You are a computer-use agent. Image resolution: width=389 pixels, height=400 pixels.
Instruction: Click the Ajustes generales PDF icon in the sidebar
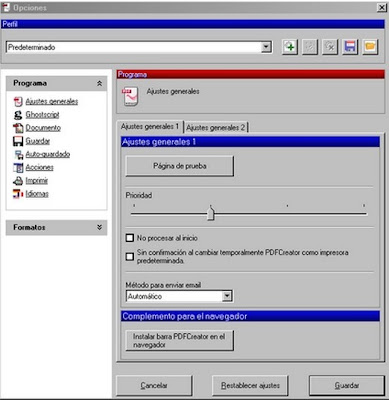click(18, 101)
